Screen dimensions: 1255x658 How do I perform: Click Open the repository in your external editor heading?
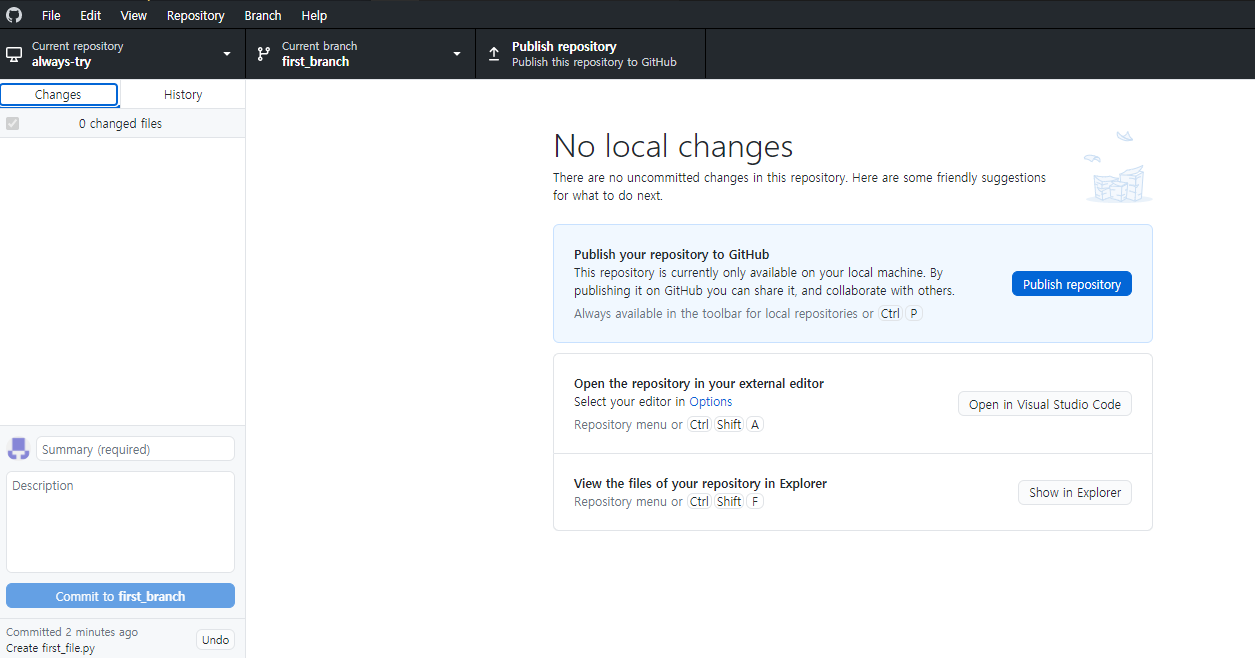coord(699,383)
